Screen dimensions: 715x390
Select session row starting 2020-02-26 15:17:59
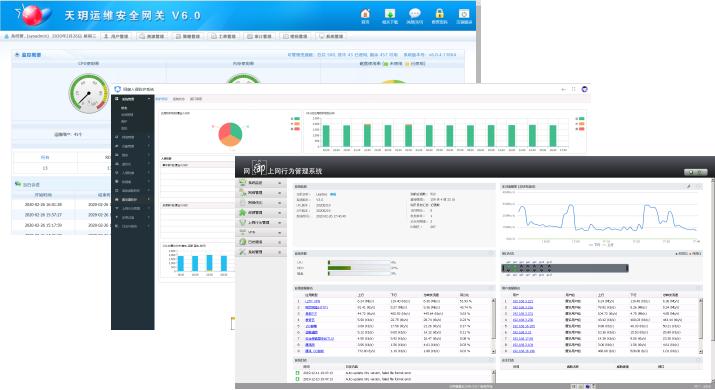[62, 225]
